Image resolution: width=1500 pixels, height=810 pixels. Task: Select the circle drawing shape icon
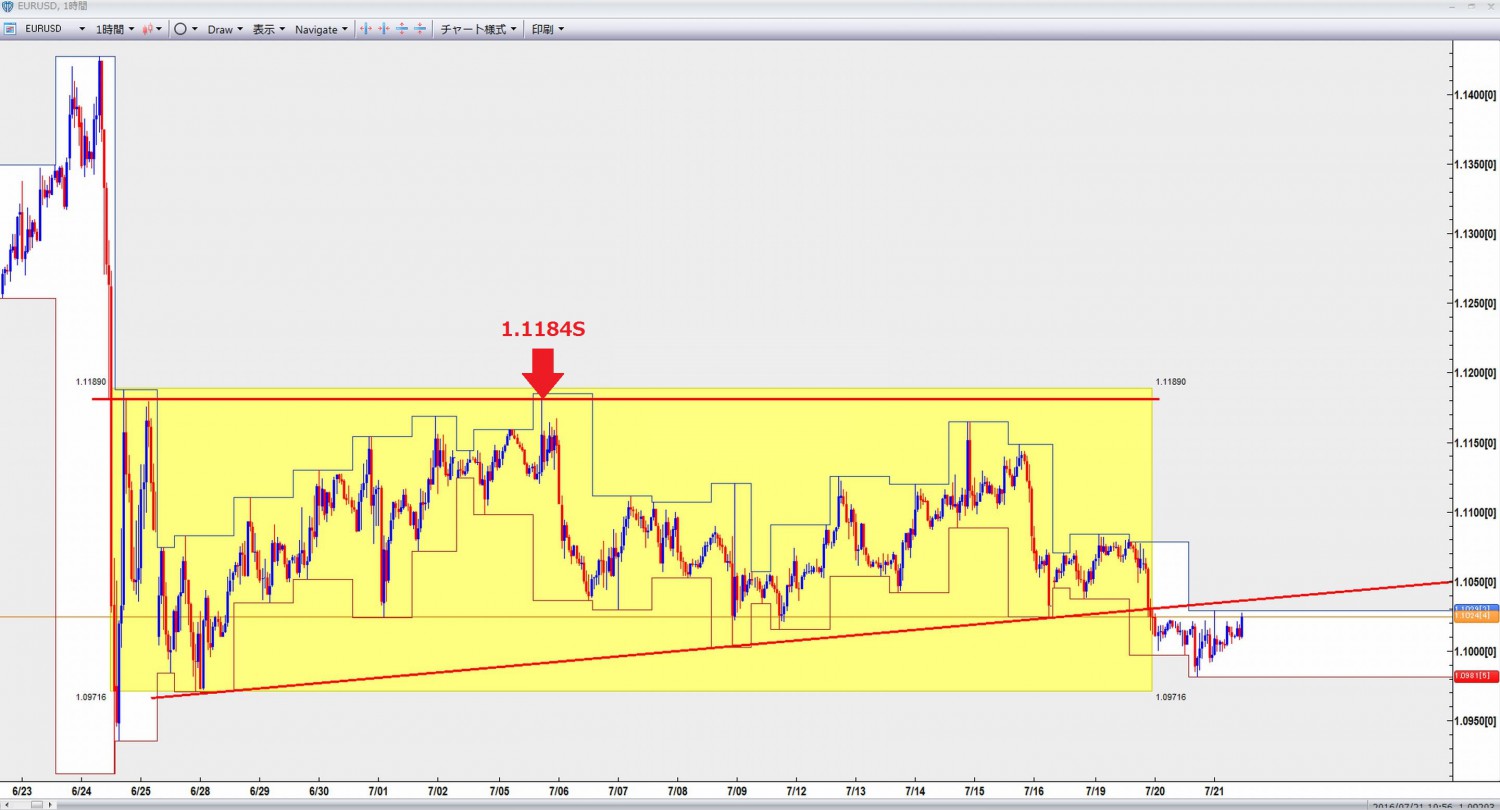pos(180,29)
